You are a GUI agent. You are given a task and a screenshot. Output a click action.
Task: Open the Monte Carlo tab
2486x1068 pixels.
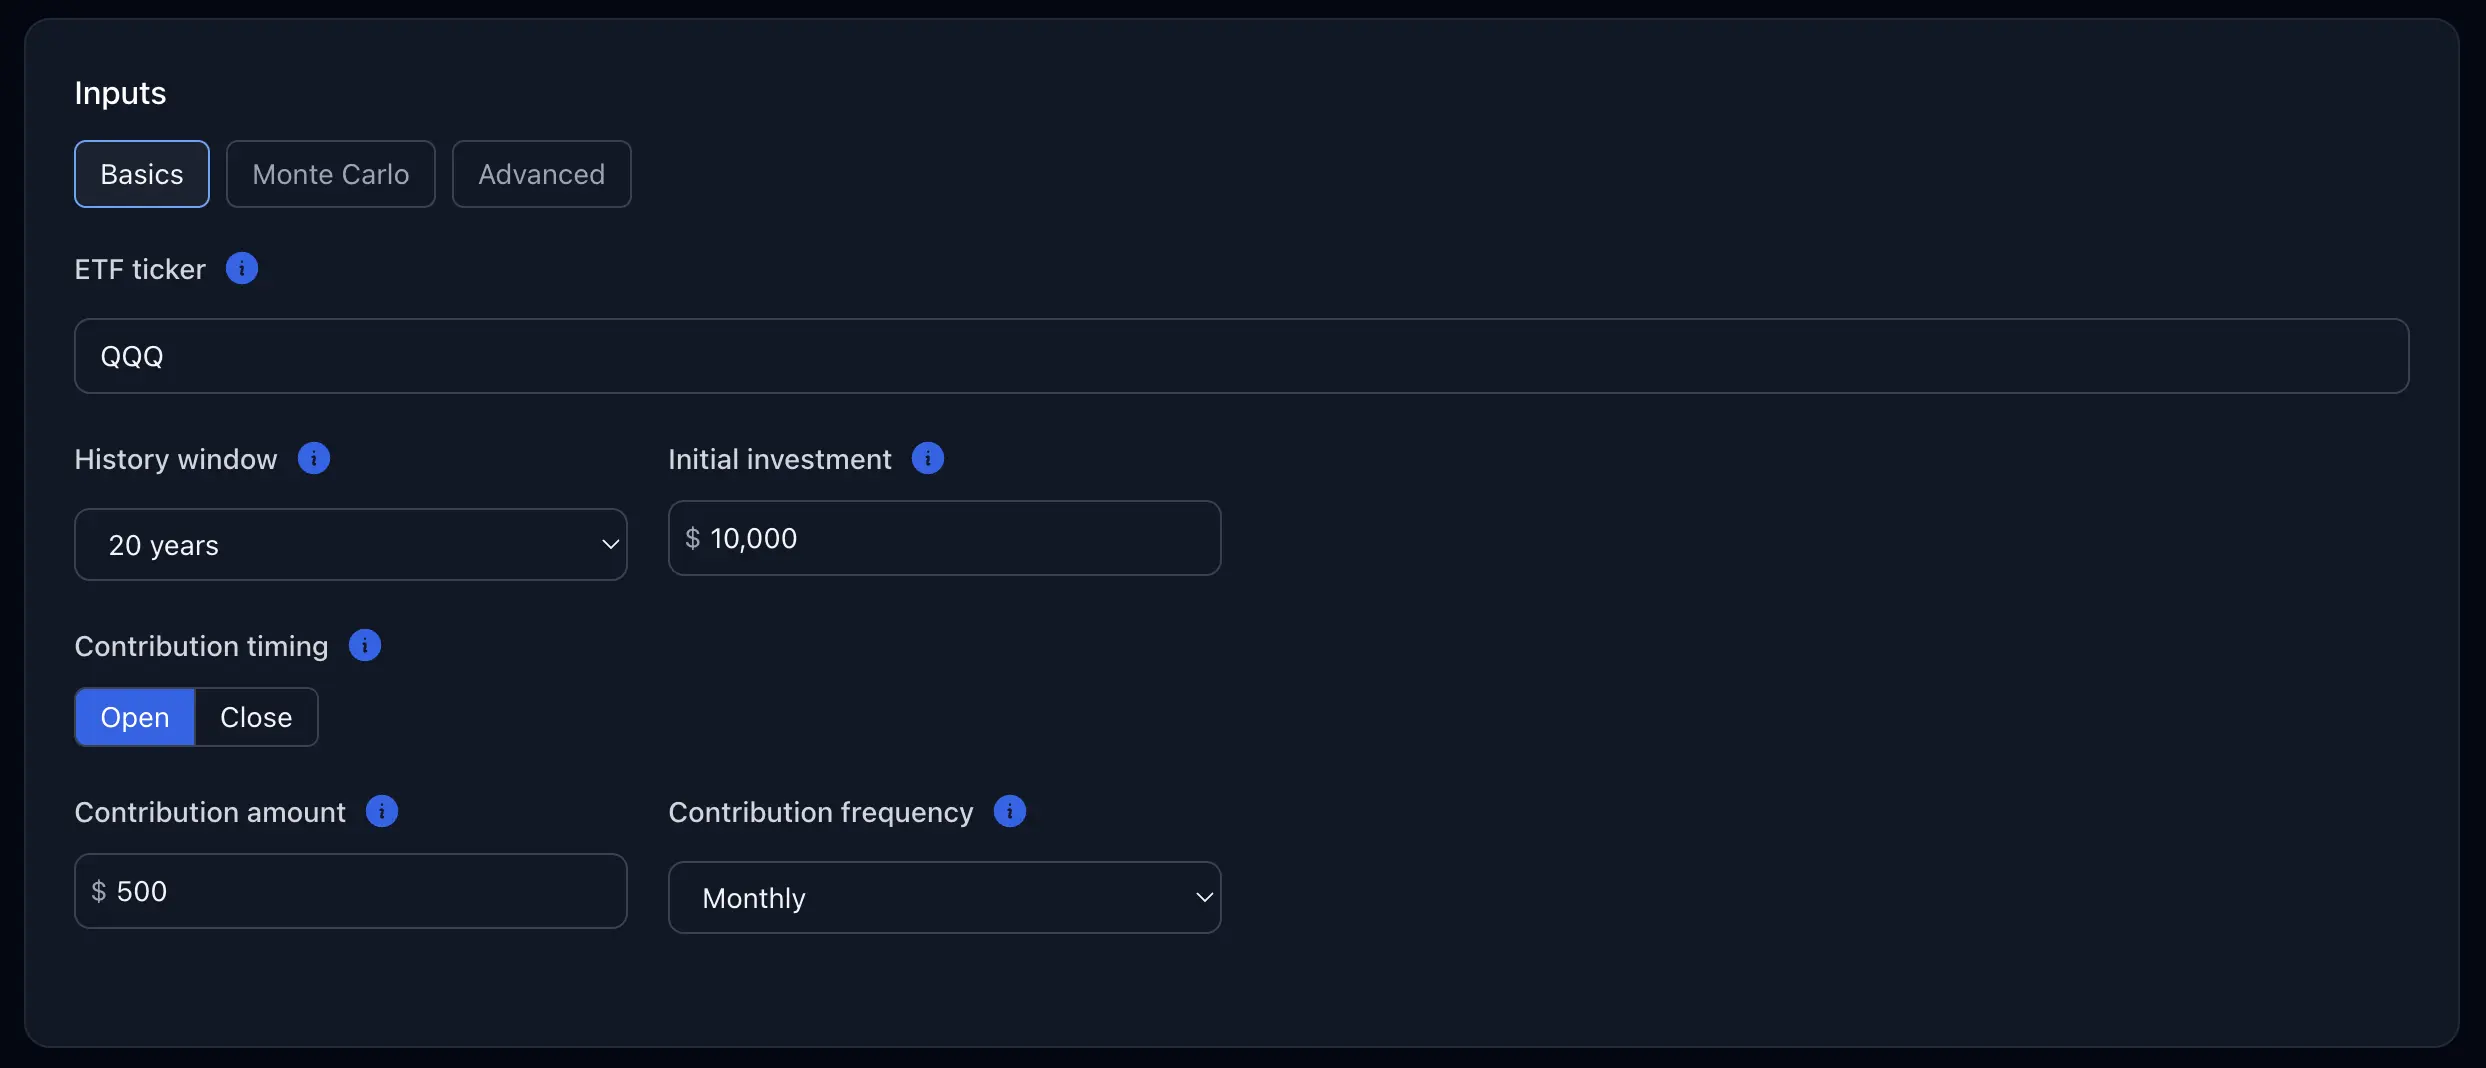[331, 174]
